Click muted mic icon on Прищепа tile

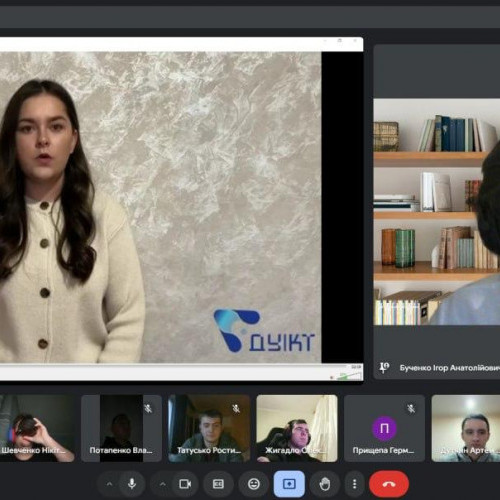(411, 408)
